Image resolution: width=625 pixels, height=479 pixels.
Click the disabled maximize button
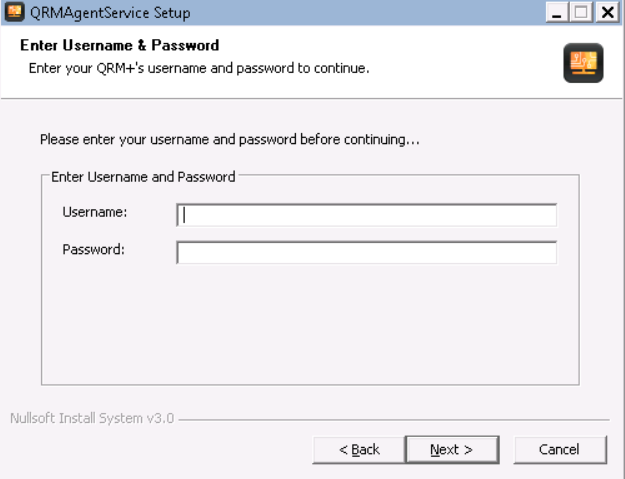pyautogui.click(x=581, y=13)
